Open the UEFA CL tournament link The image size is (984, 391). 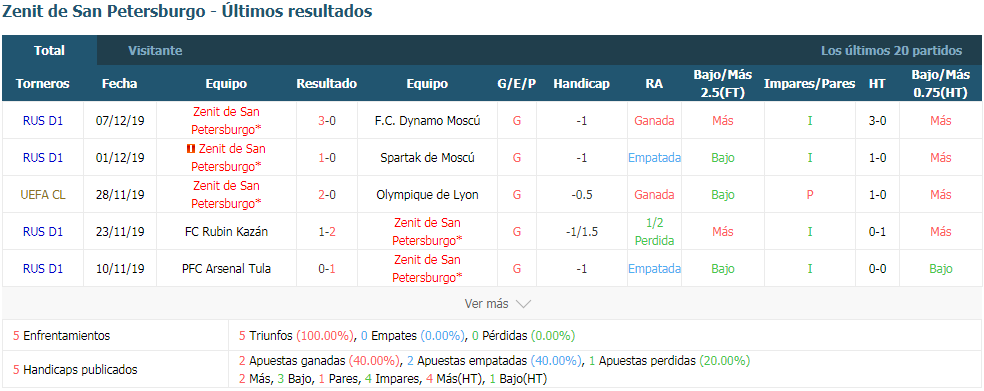[43, 195]
